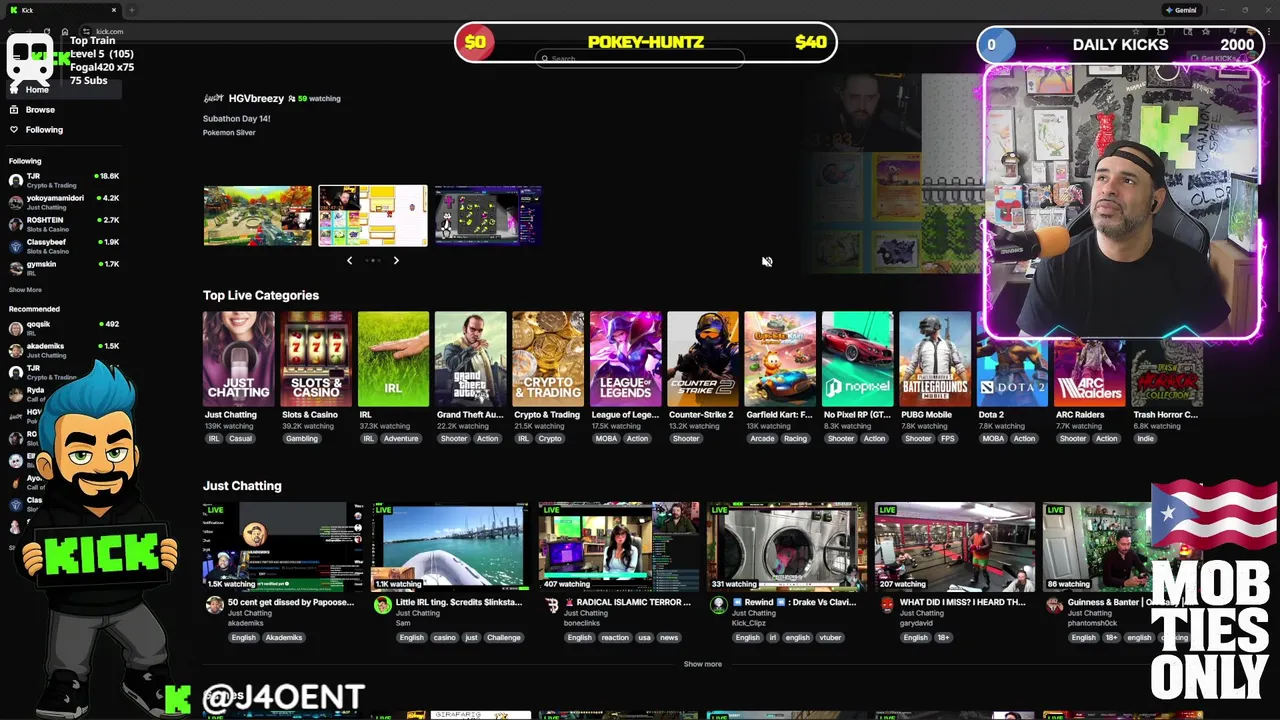Open Classybeef's avatar in Following list
Image resolution: width=1280 pixels, height=720 pixels.
point(16,246)
